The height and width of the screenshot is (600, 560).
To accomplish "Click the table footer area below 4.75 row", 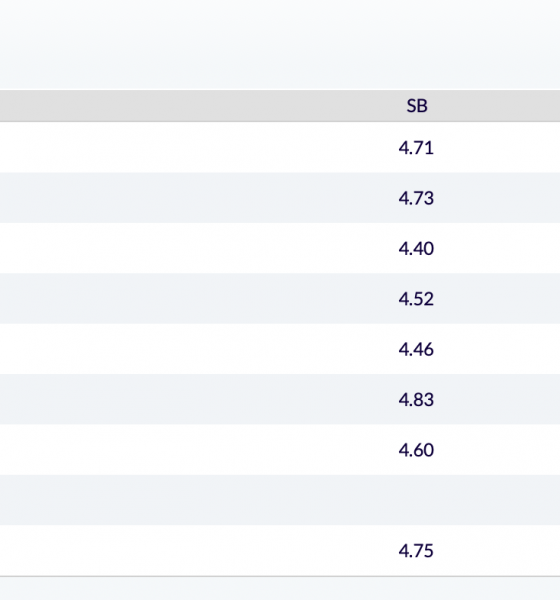I will click(x=280, y=588).
